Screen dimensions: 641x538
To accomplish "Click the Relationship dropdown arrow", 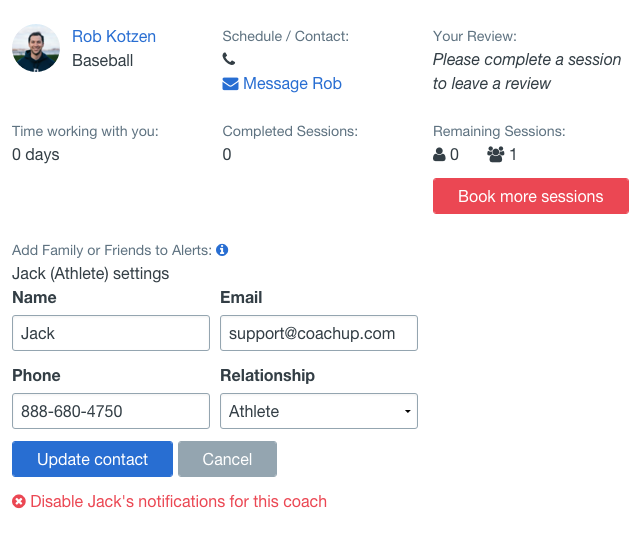I will (408, 411).
